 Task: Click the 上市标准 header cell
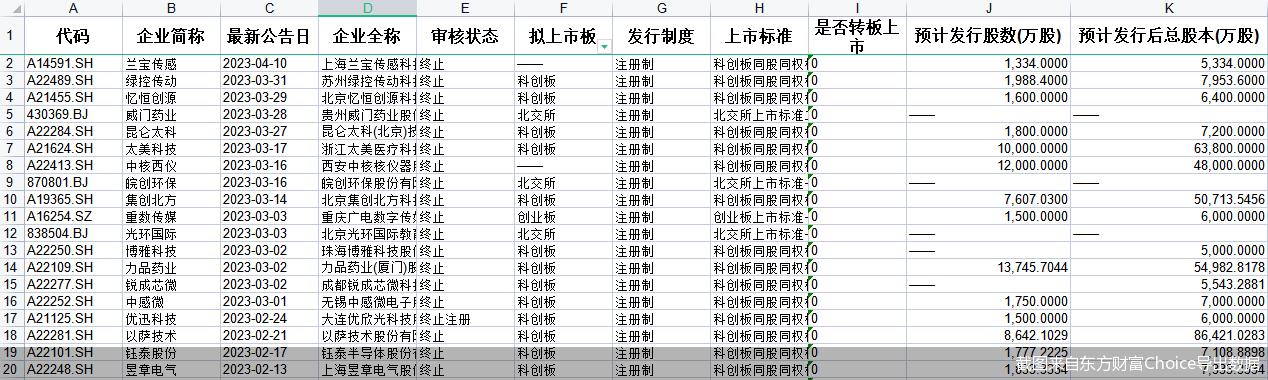click(759, 36)
